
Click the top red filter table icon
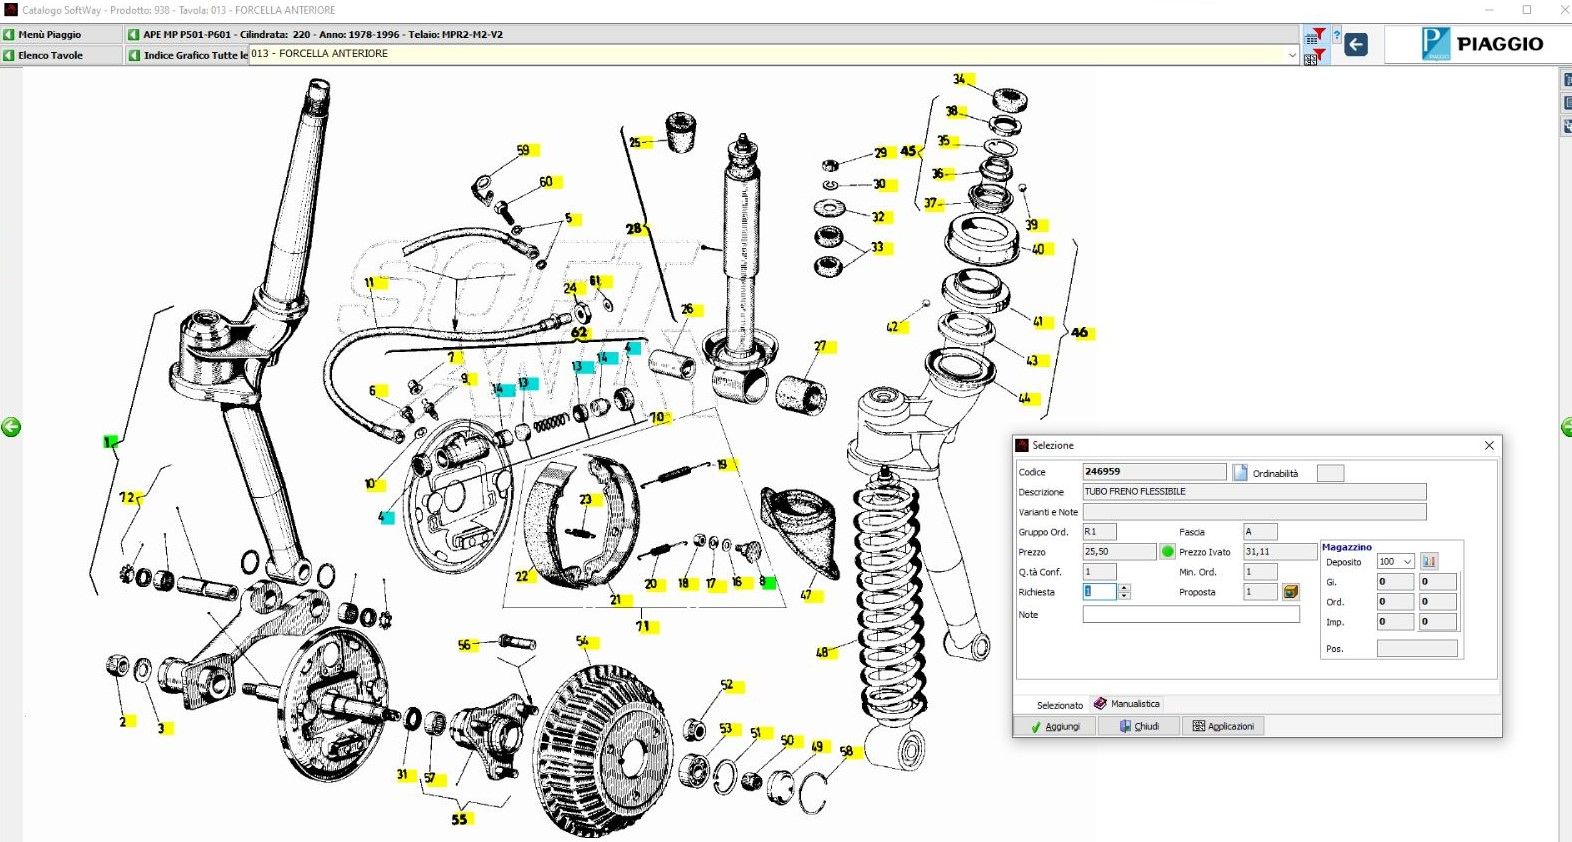(x=1315, y=36)
